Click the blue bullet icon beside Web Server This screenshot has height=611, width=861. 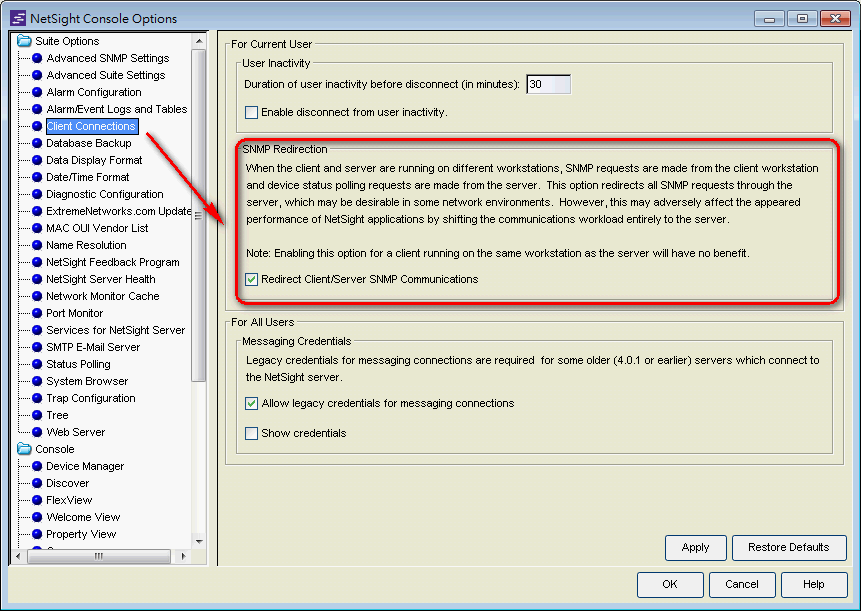pos(37,432)
